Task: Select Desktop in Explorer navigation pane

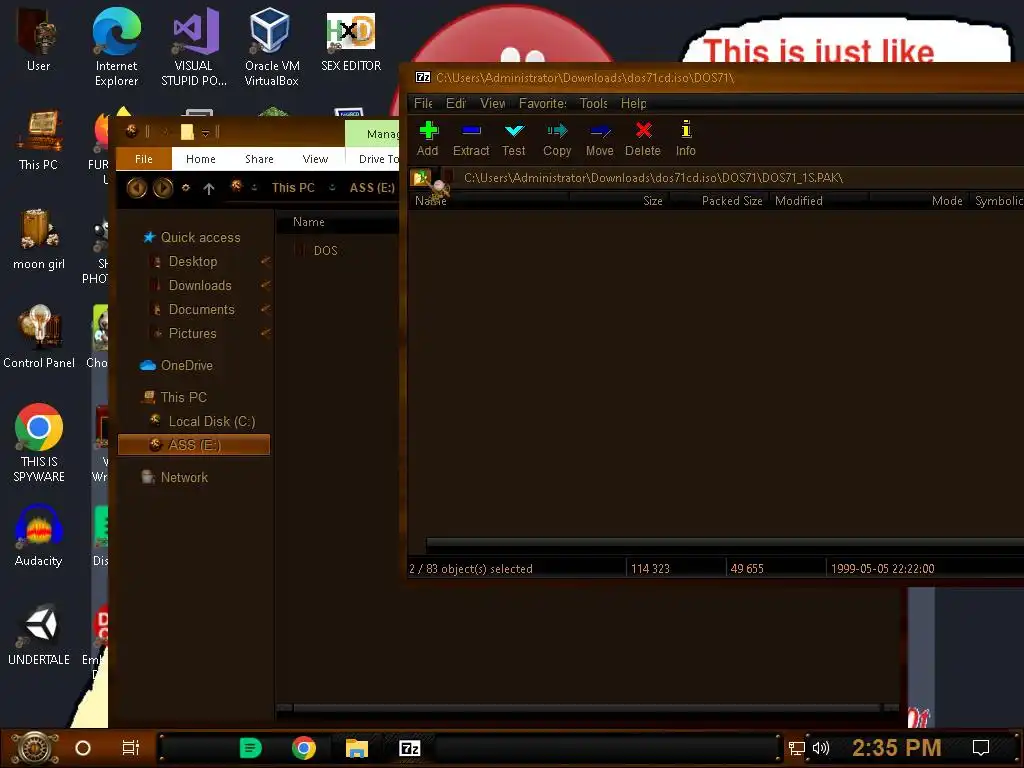Action: (x=193, y=262)
